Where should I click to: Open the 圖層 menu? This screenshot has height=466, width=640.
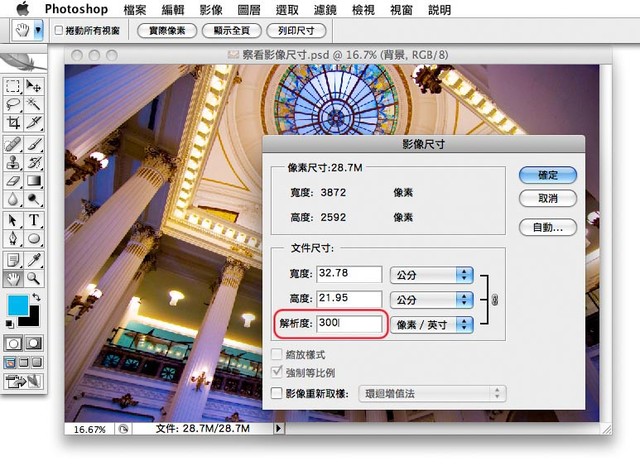point(249,9)
